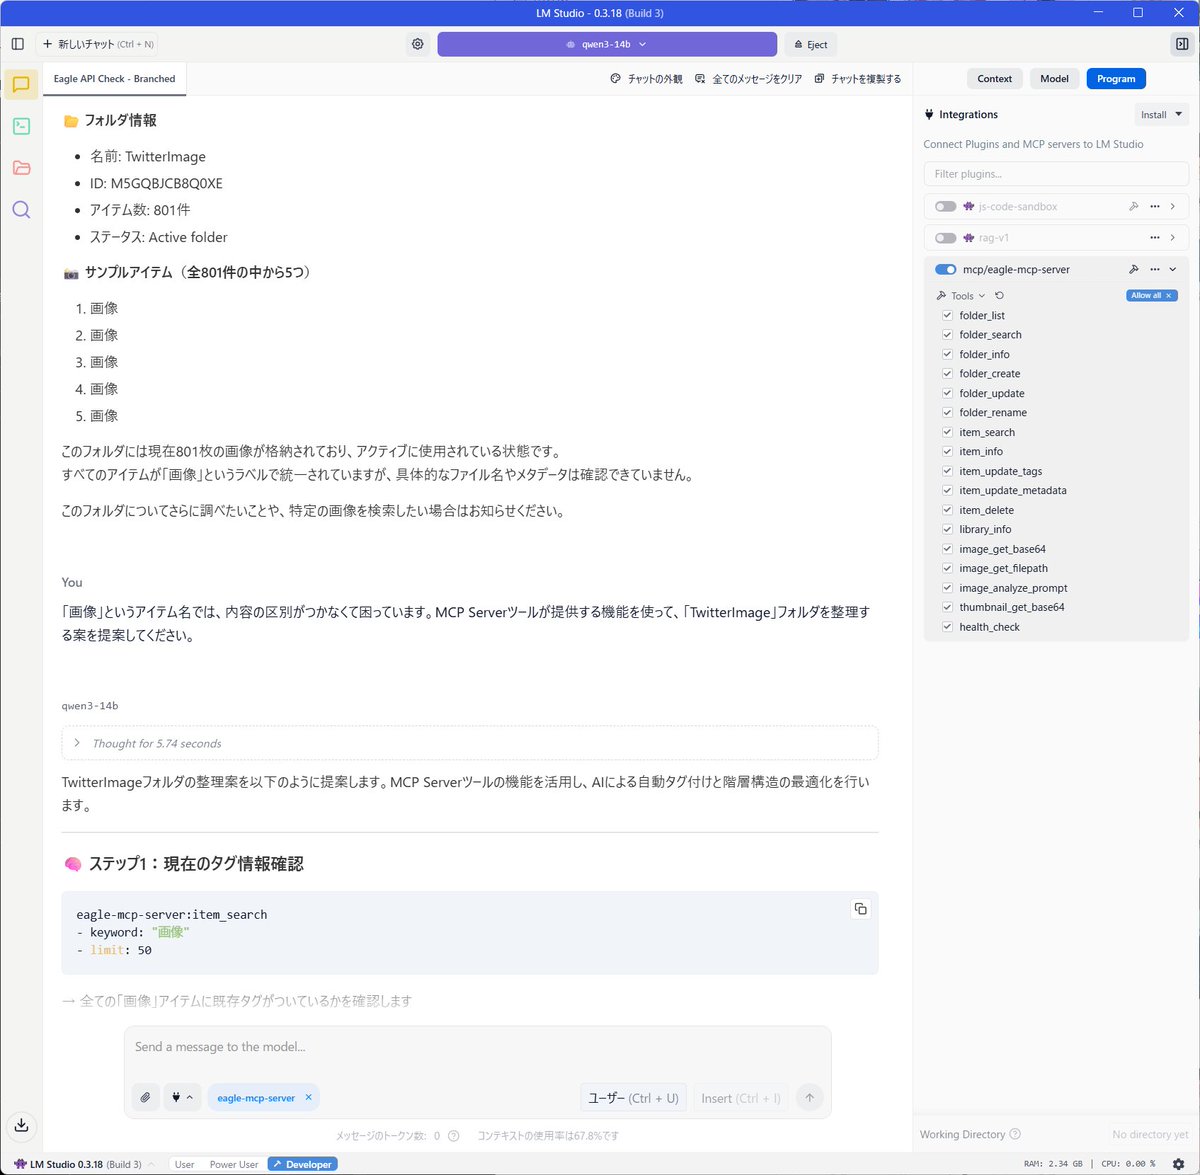Open wrench settings for mcp/eagle-mcp-server

[1133, 269]
